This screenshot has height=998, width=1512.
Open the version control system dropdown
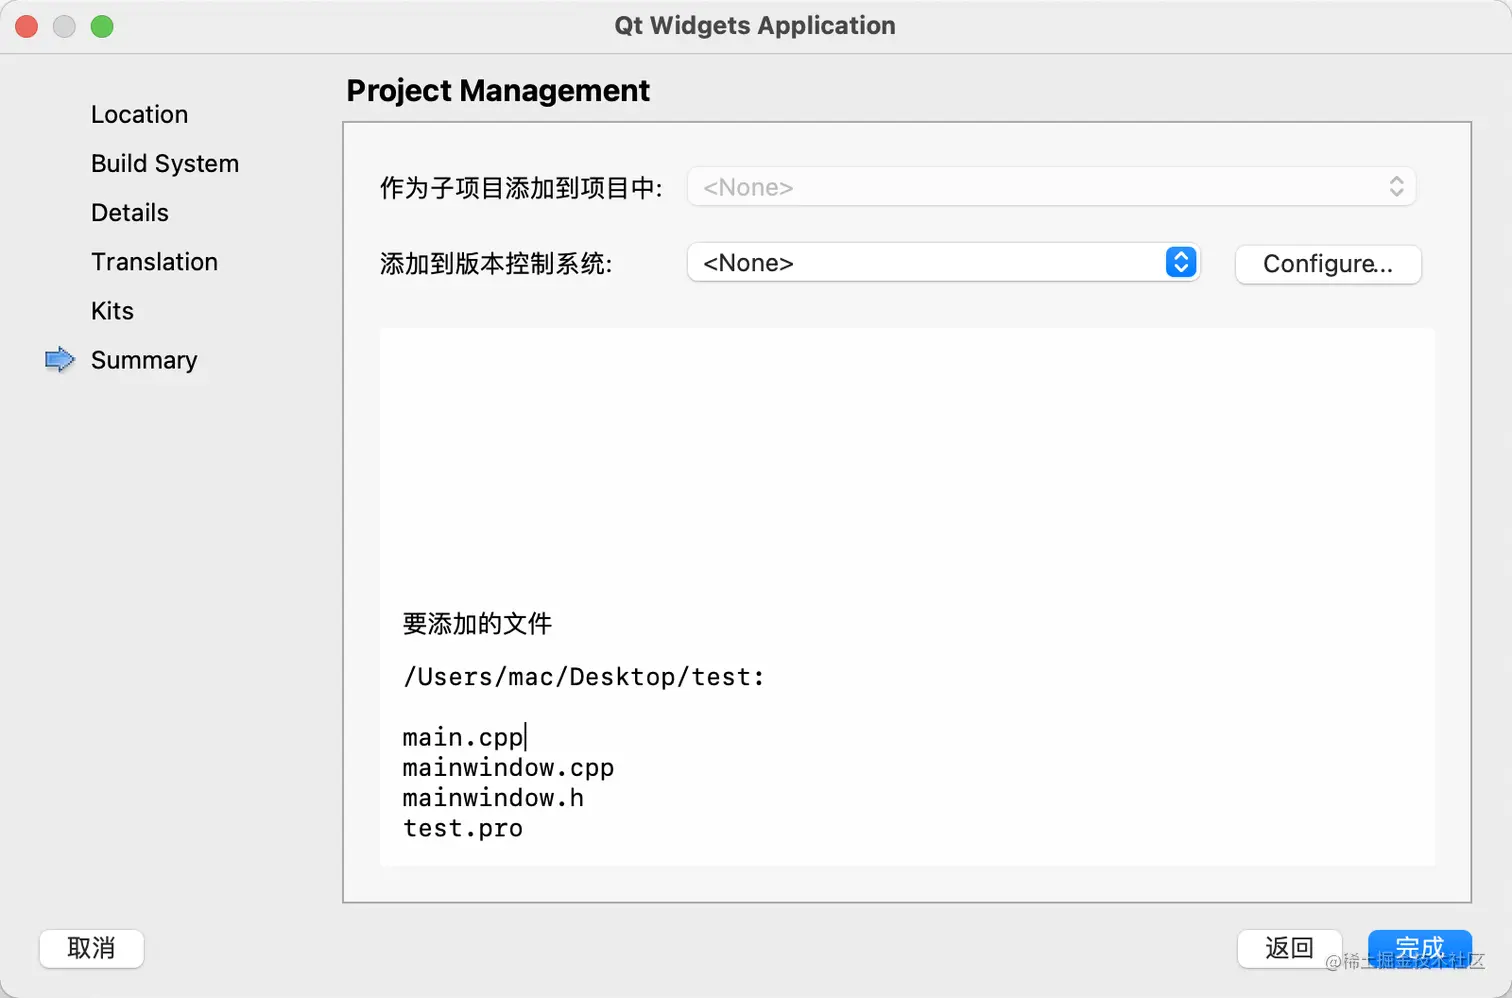943,263
